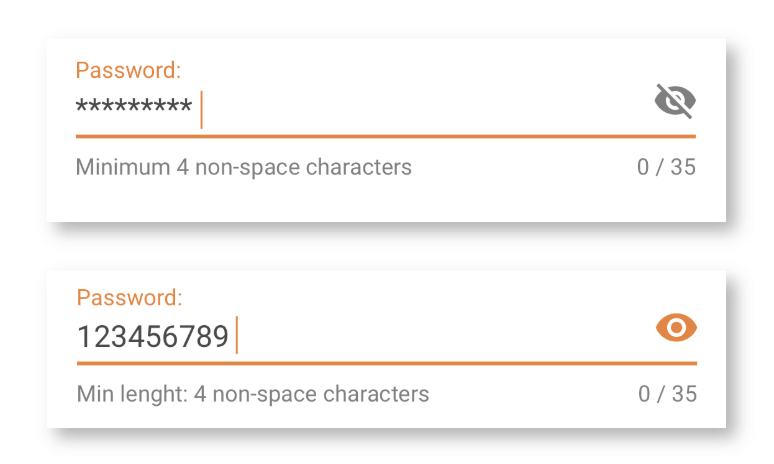The width and height of the screenshot is (774, 464).
Task: Place cursor before first asterisk
Action: pos(76,107)
